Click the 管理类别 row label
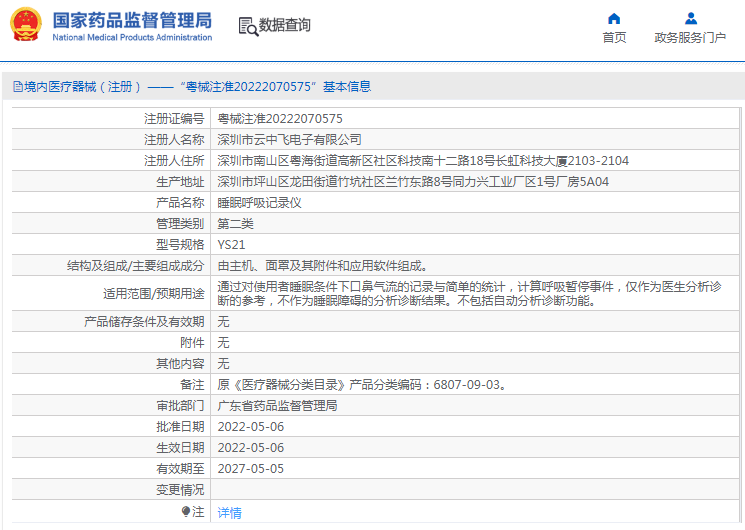 point(180,223)
